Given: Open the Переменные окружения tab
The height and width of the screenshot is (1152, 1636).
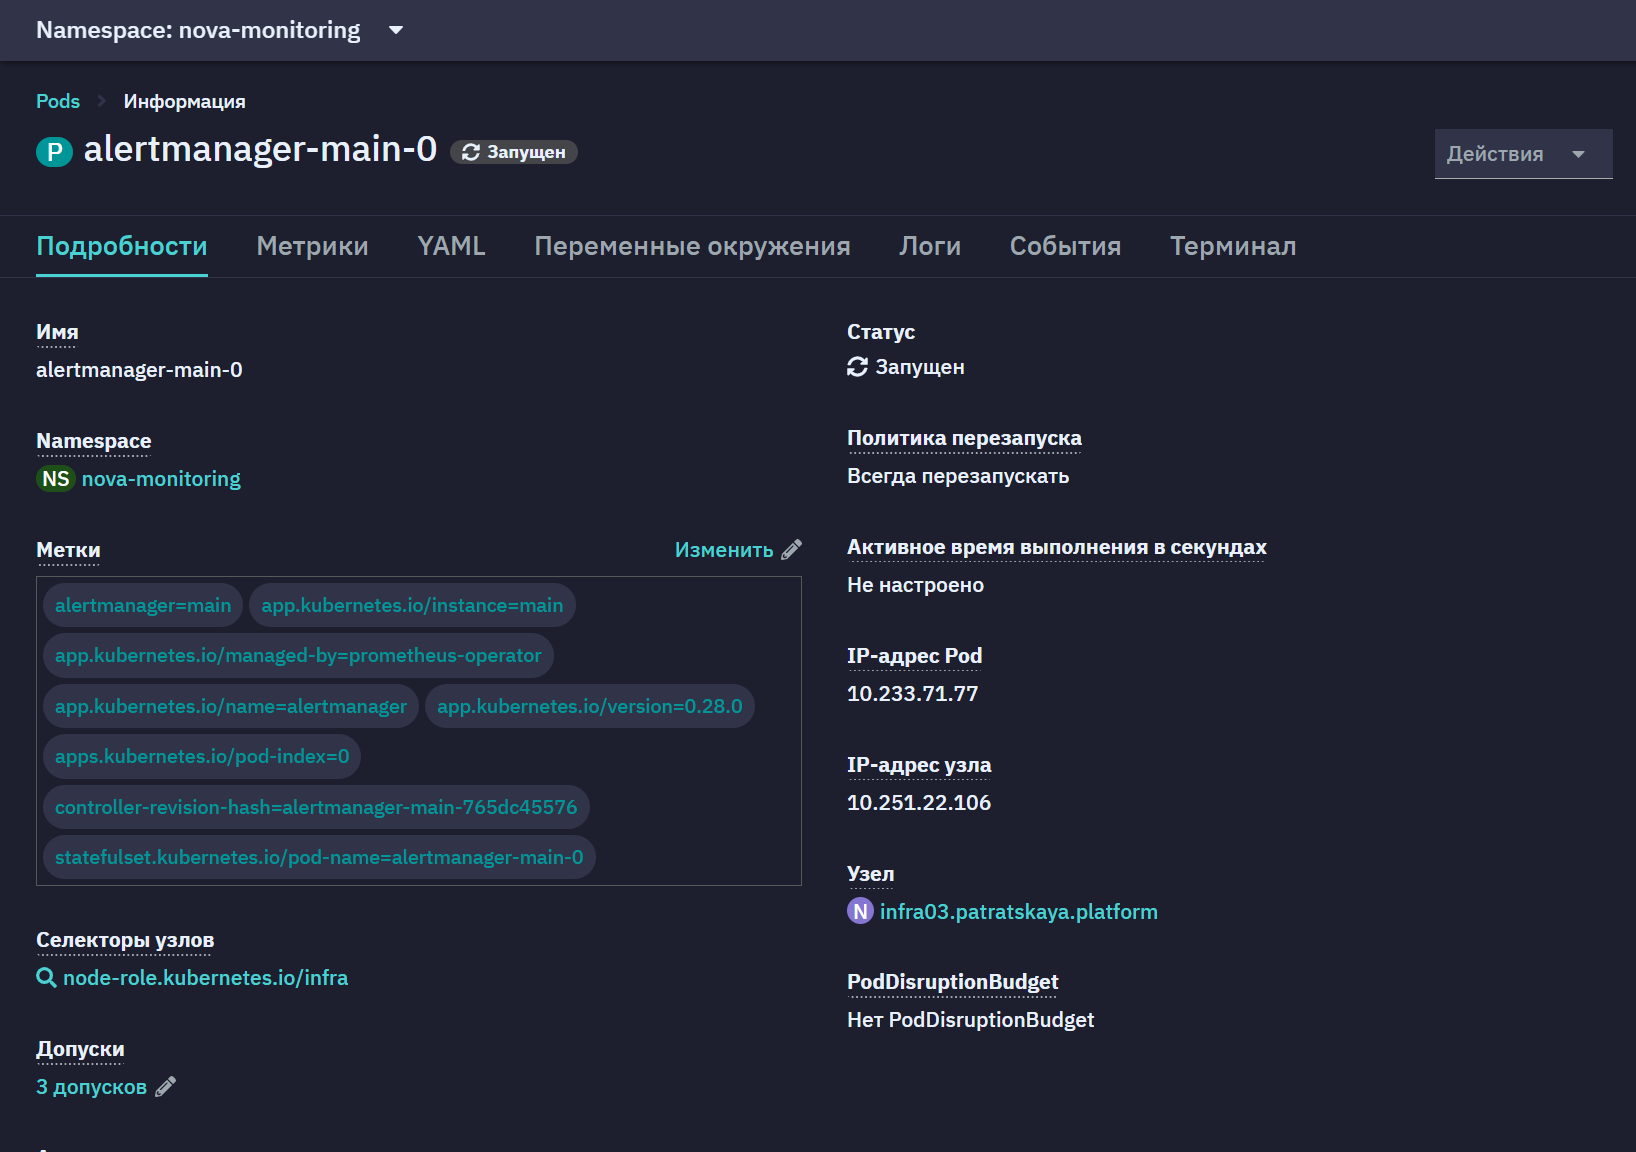Looking at the screenshot, I should point(692,246).
